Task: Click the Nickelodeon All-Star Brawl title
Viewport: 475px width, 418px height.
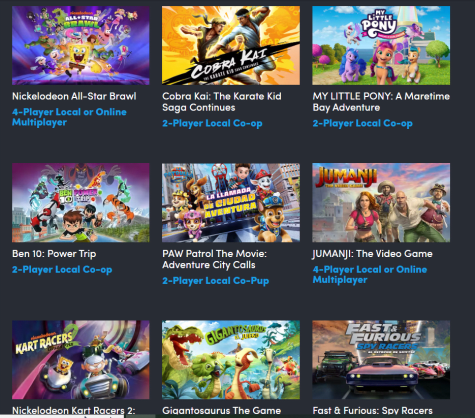Action: [74, 96]
